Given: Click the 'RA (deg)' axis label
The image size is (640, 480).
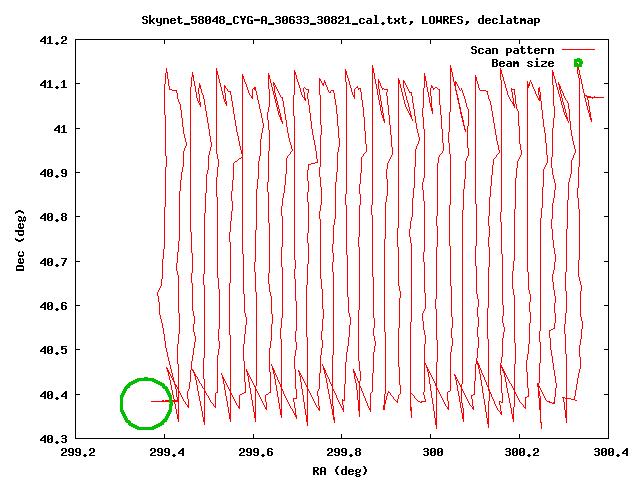Looking at the screenshot, I should click(340, 471).
